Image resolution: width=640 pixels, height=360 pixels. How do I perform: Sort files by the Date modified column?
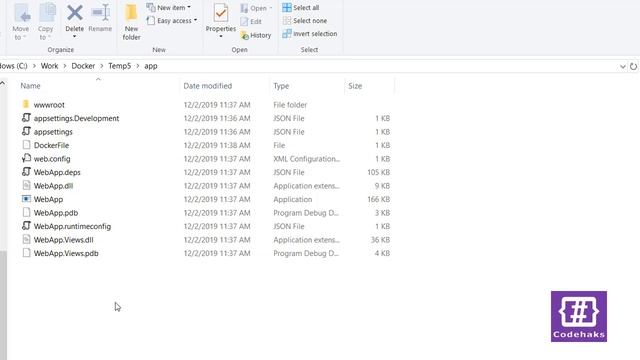point(208,86)
